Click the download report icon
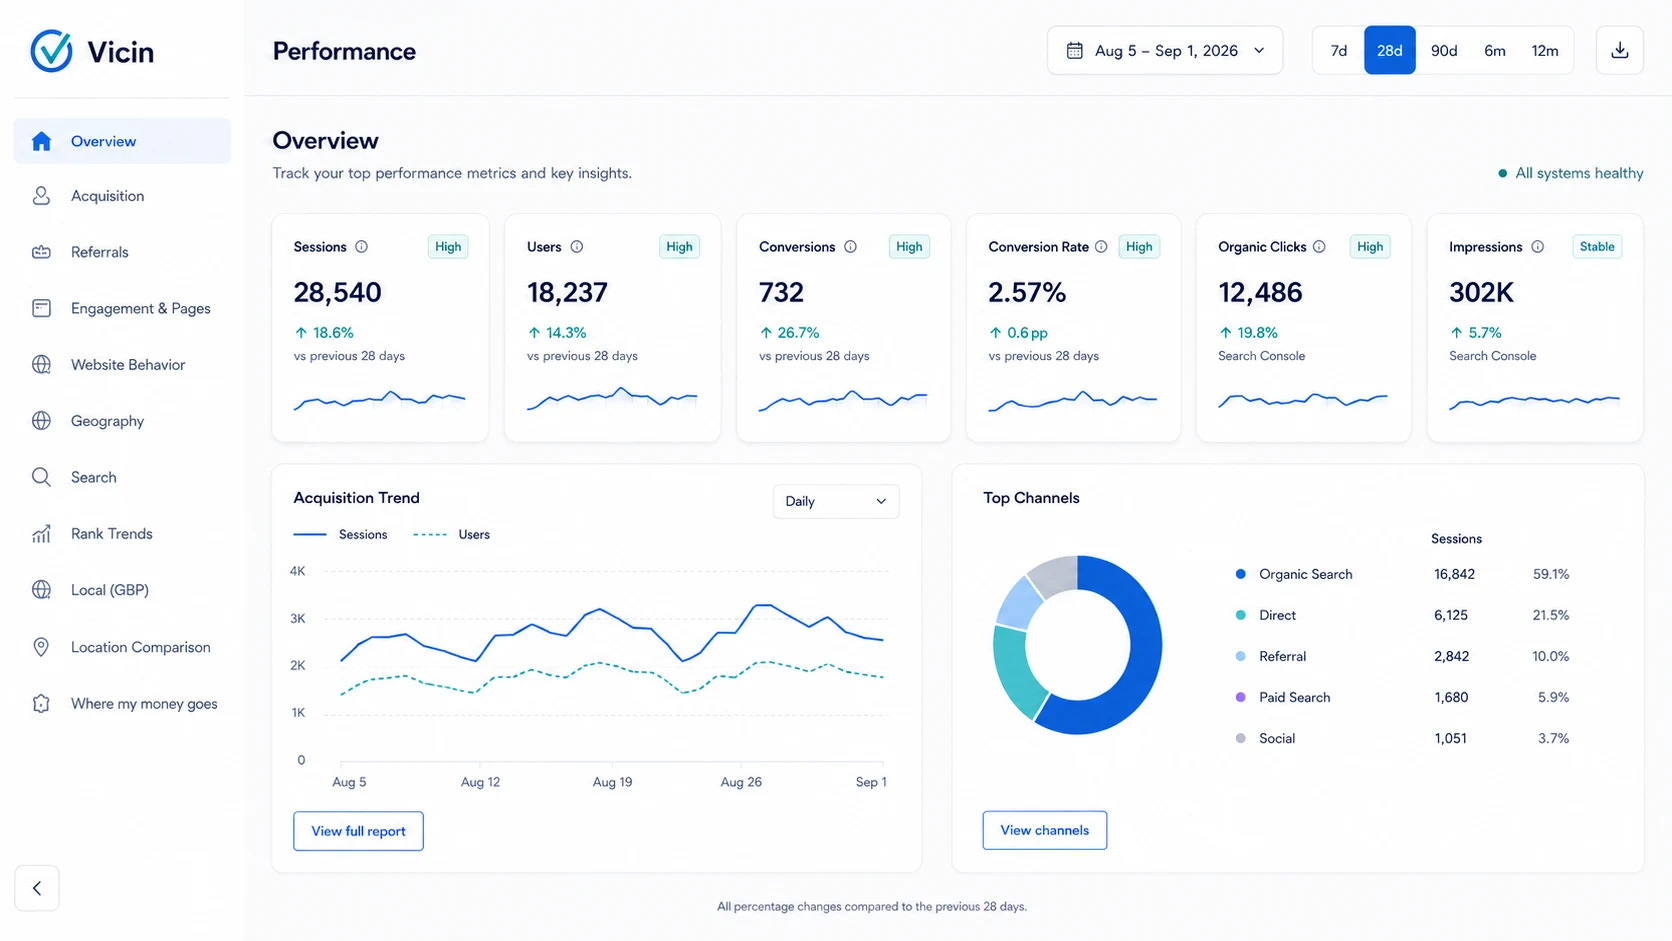 [1620, 50]
